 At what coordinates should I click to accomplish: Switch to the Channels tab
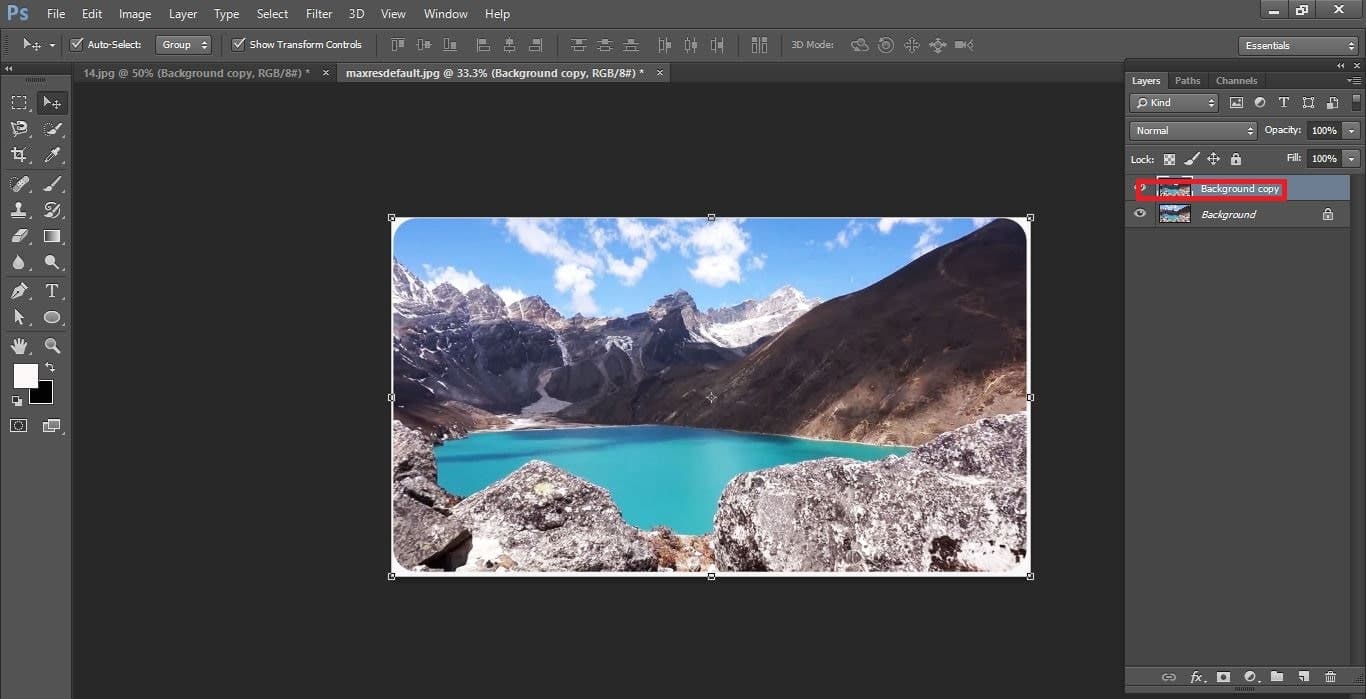point(1237,80)
